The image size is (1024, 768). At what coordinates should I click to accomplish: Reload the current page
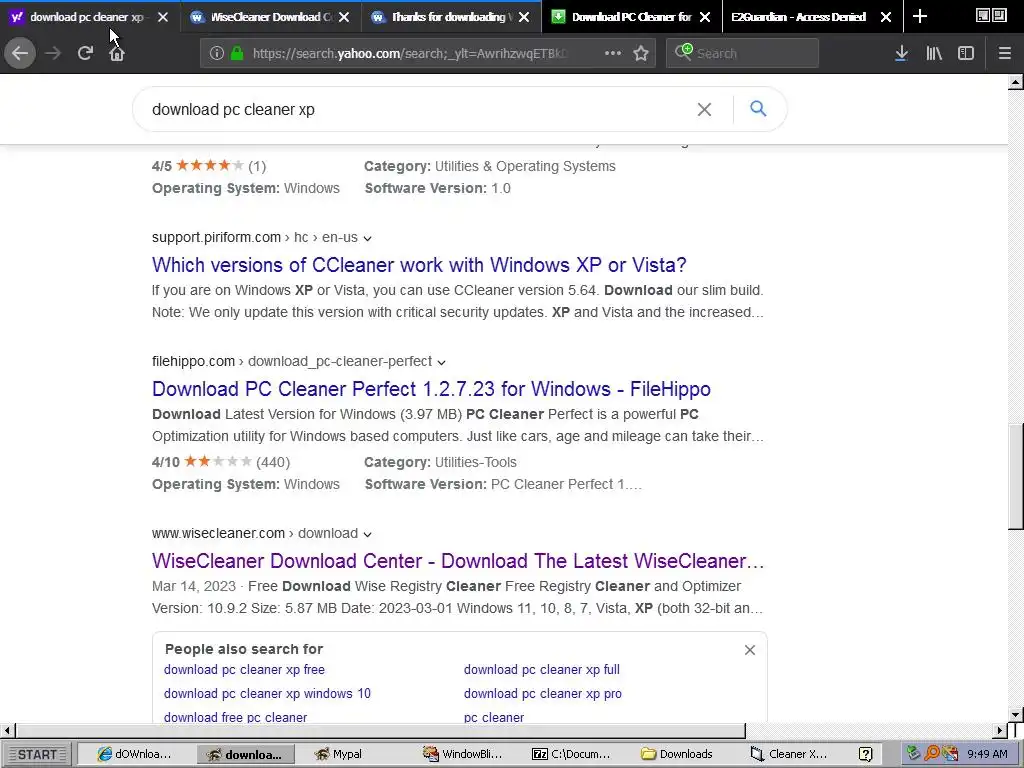85,53
